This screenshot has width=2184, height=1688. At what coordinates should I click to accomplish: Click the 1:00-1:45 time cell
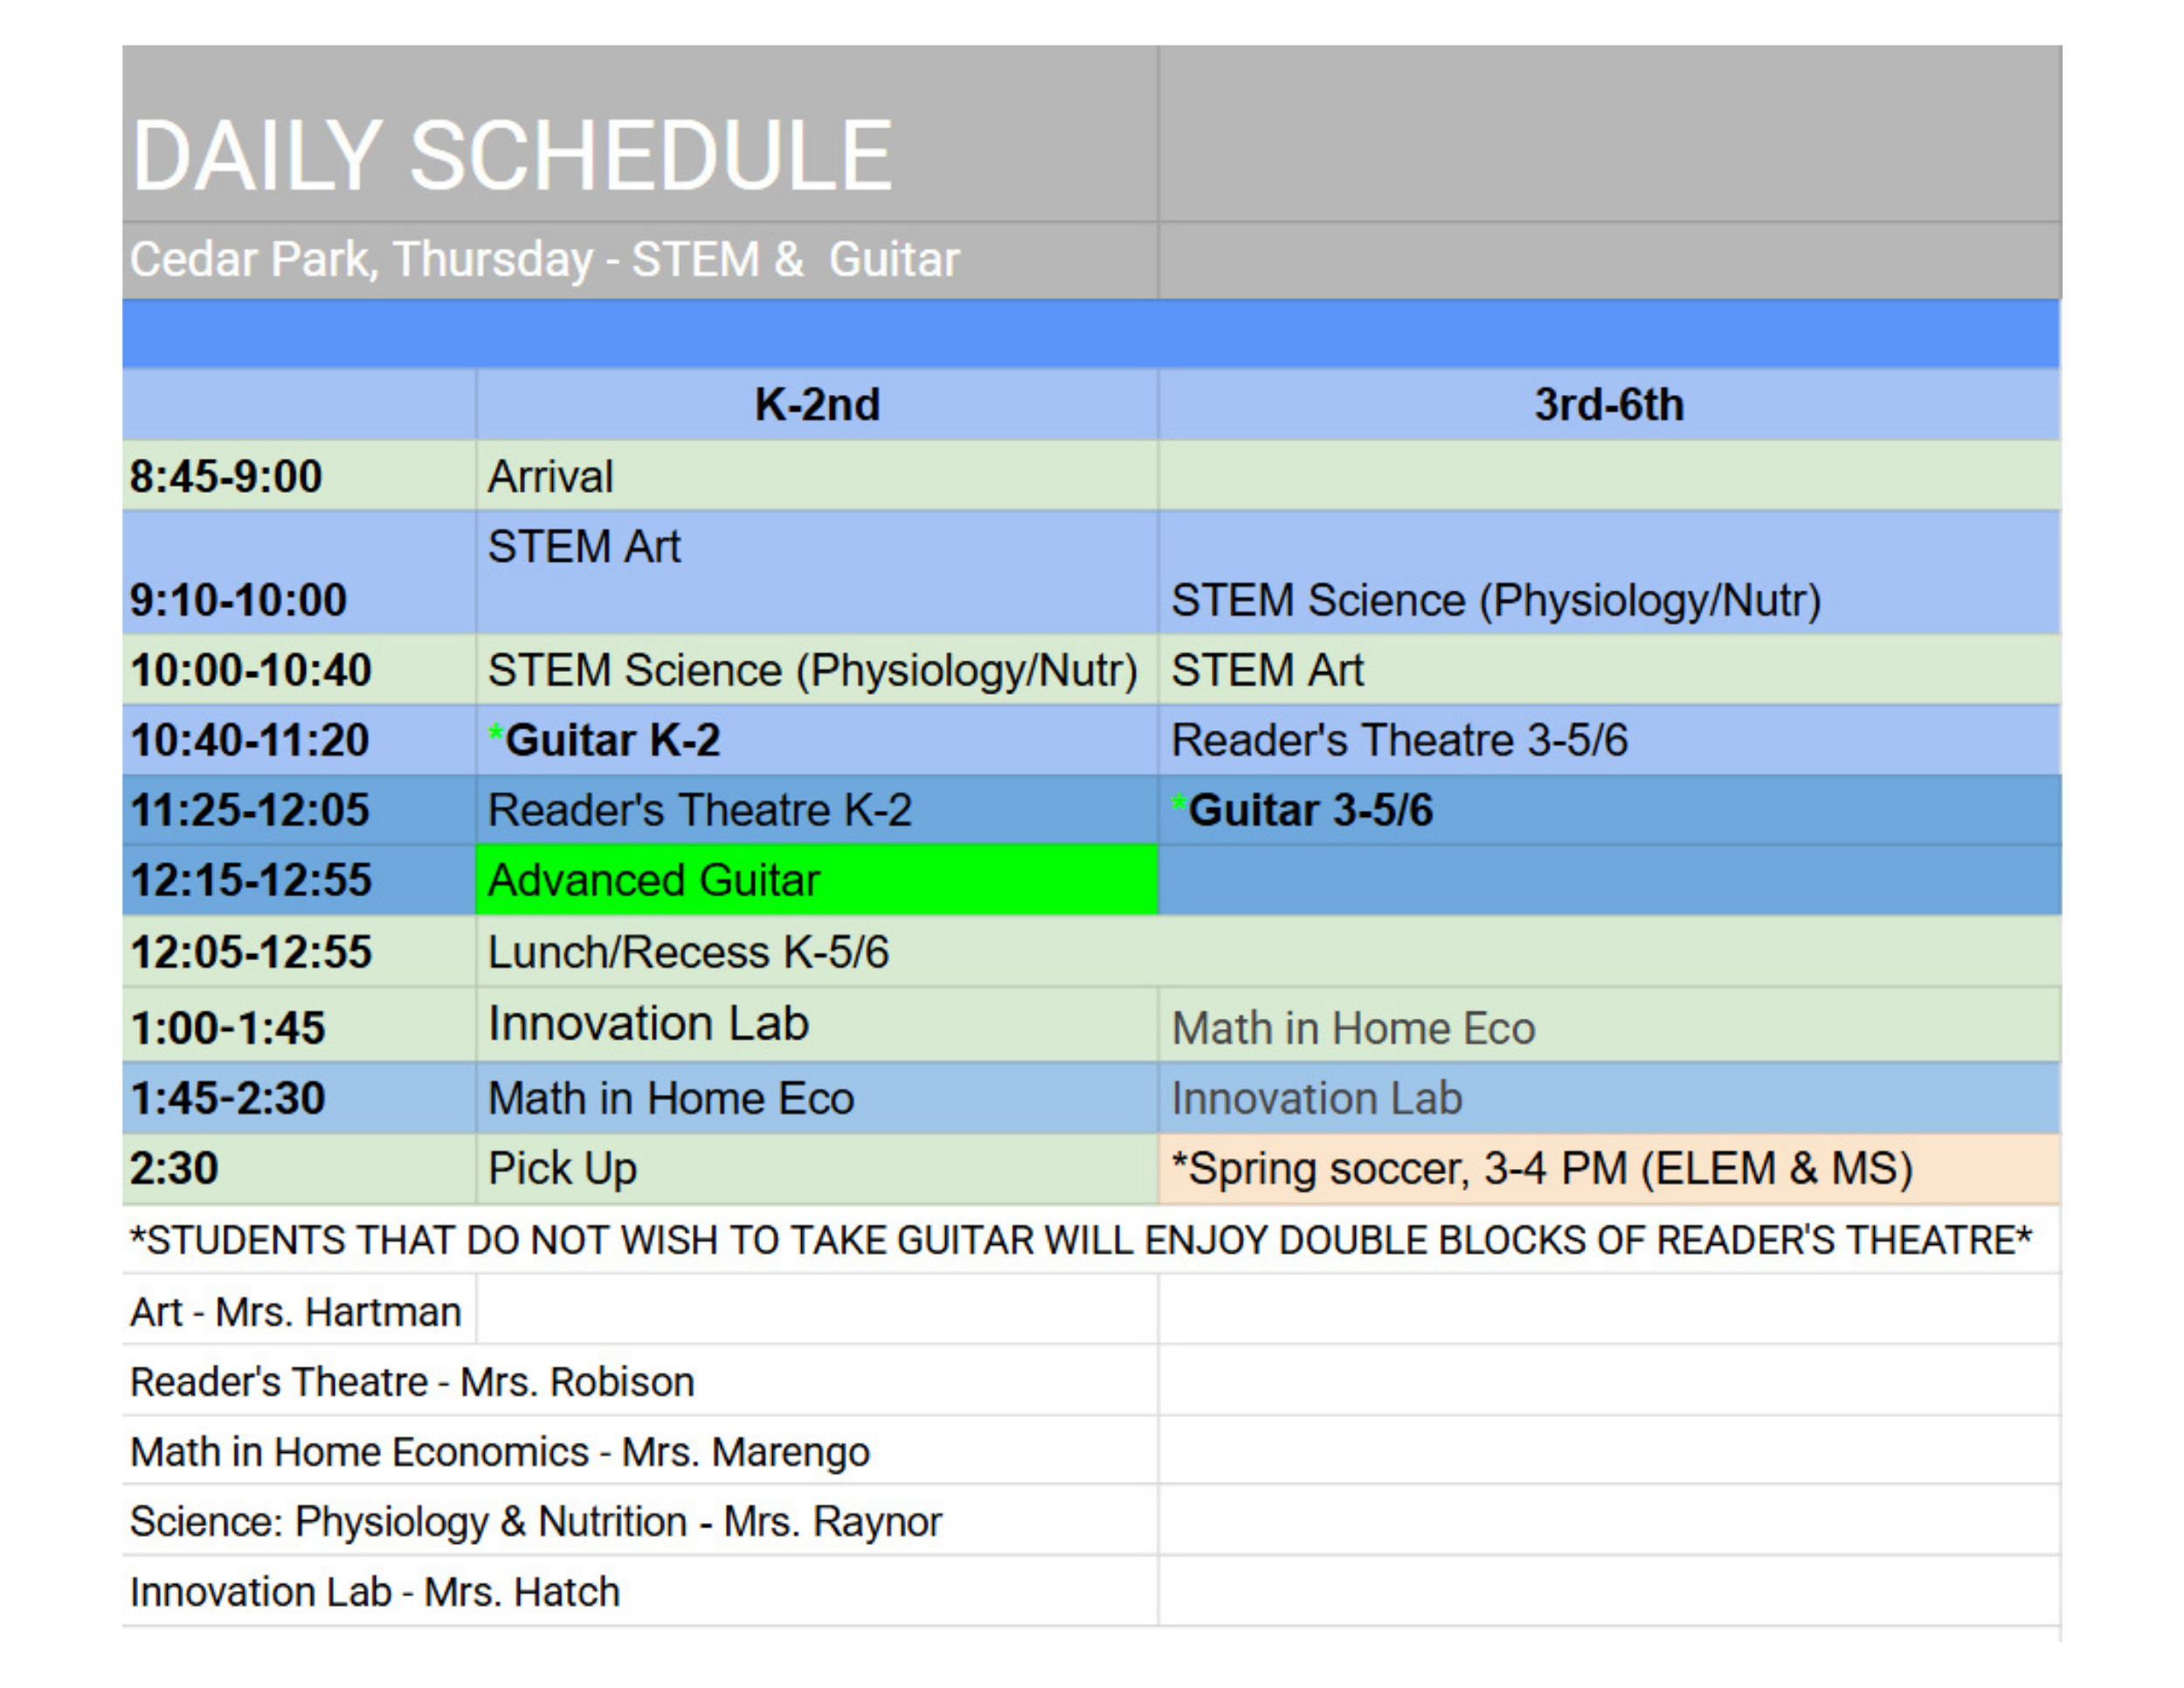pyautogui.click(x=228, y=1028)
